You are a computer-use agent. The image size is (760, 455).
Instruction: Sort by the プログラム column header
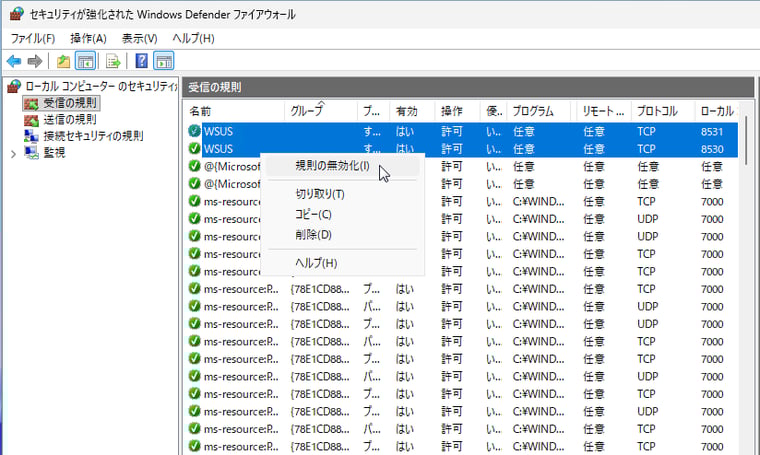(x=538, y=111)
